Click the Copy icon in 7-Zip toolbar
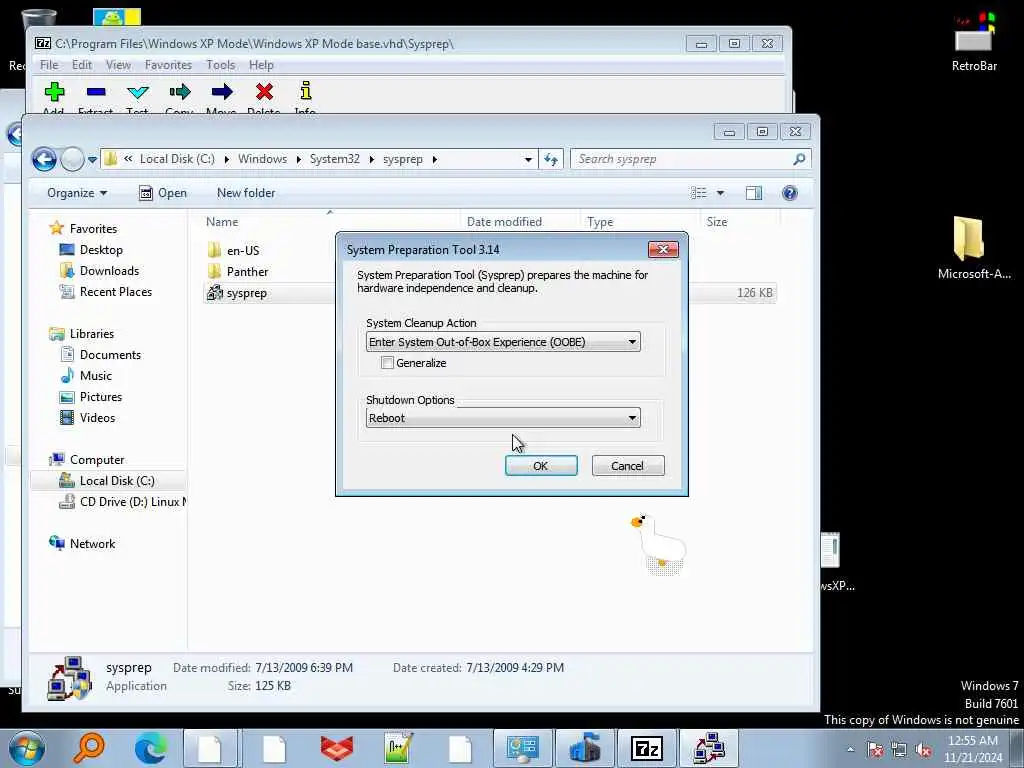The image size is (1024, 768). [x=180, y=91]
